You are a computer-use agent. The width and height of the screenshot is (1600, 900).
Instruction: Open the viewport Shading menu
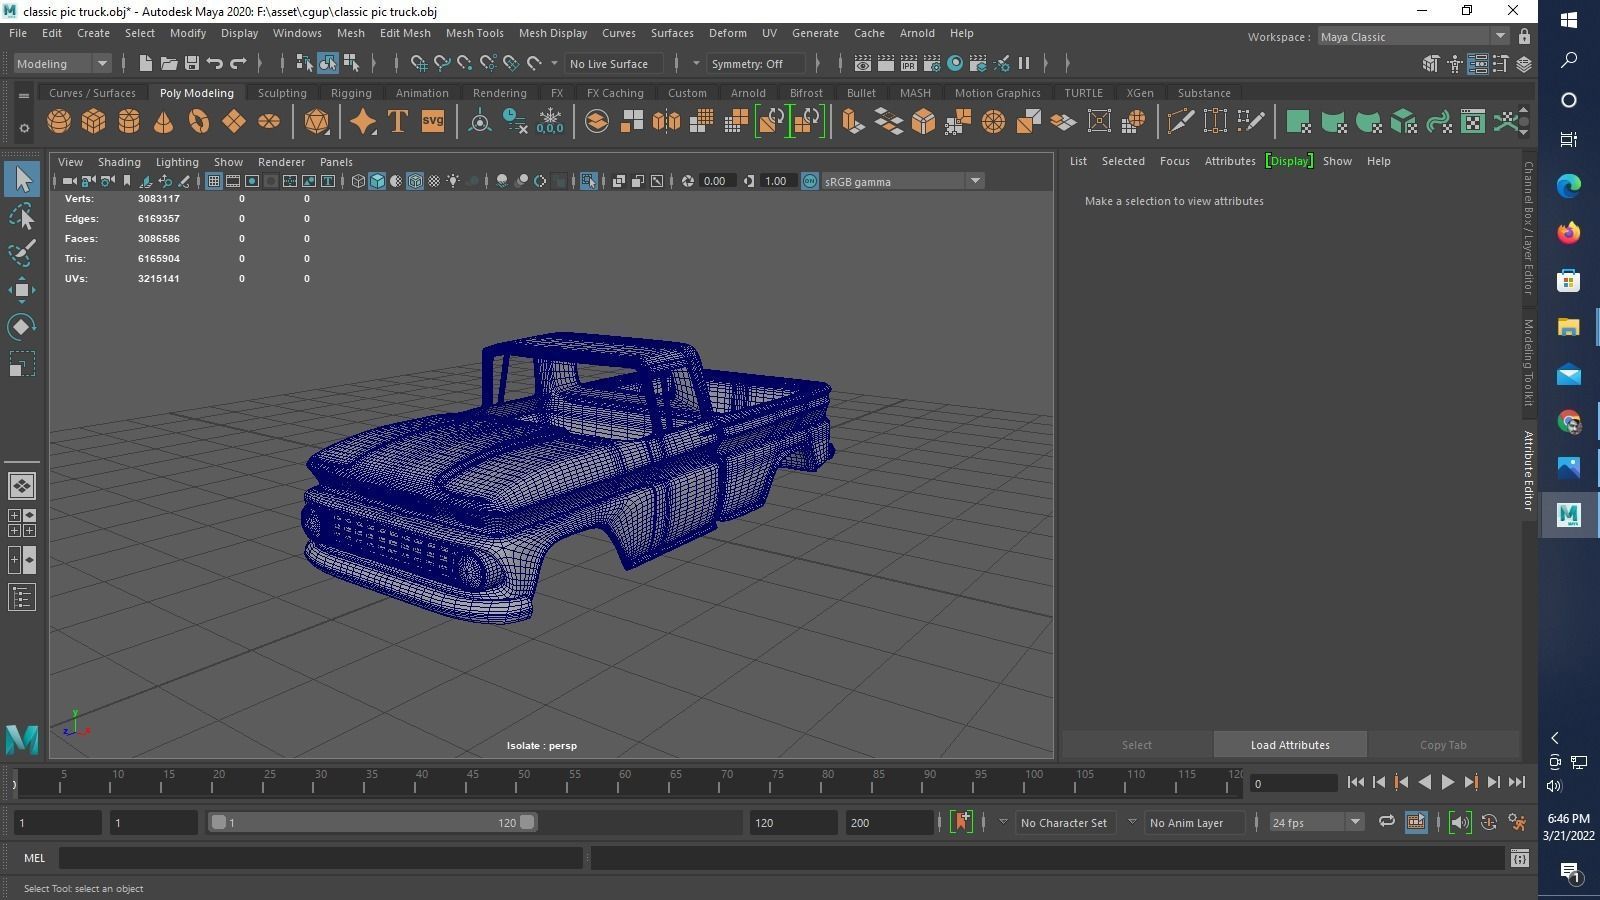(x=119, y=161)
